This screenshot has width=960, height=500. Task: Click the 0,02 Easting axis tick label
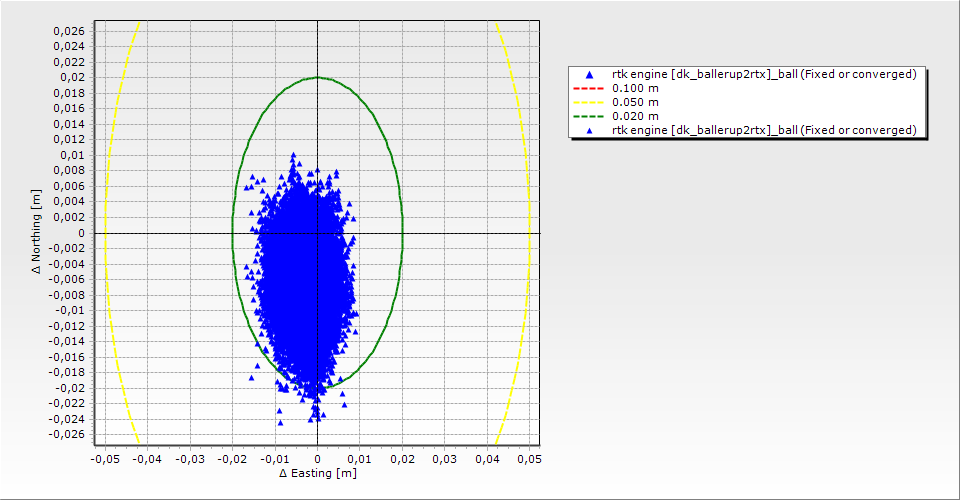(x=402, y=459)
